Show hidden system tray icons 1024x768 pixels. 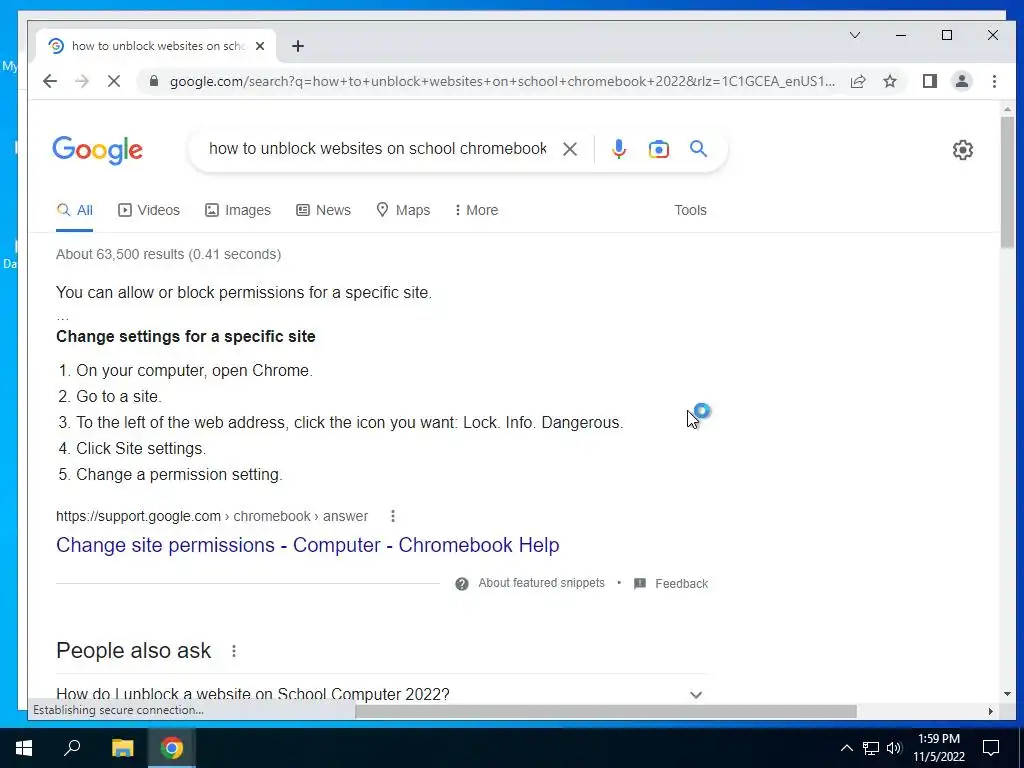point(846,748)
